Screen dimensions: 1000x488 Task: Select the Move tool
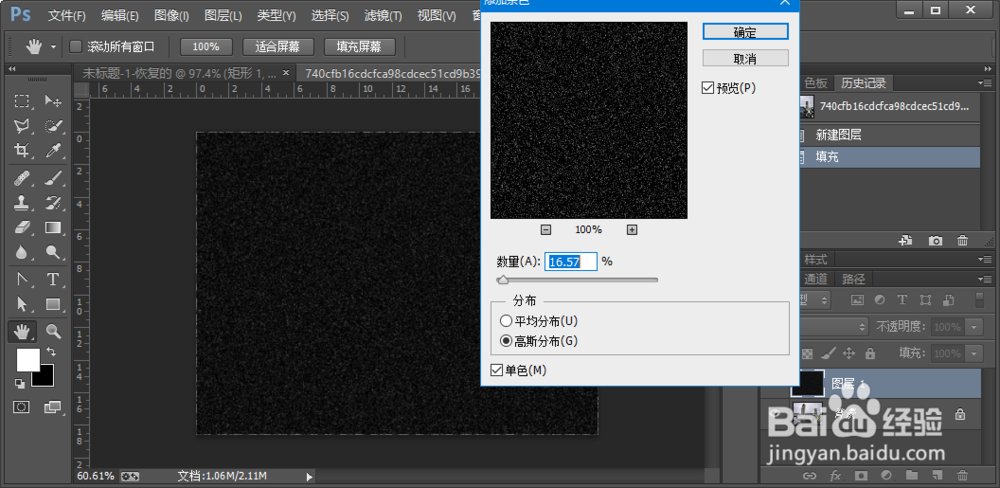pos(53,101)
